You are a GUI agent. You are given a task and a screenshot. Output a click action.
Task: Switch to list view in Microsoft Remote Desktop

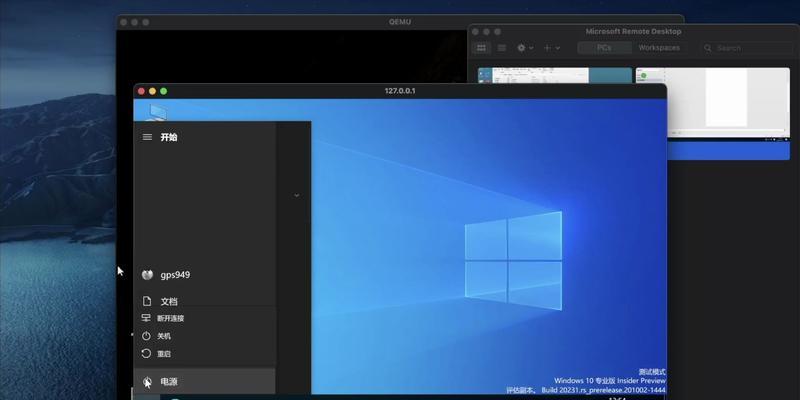[x=502, y=48]
